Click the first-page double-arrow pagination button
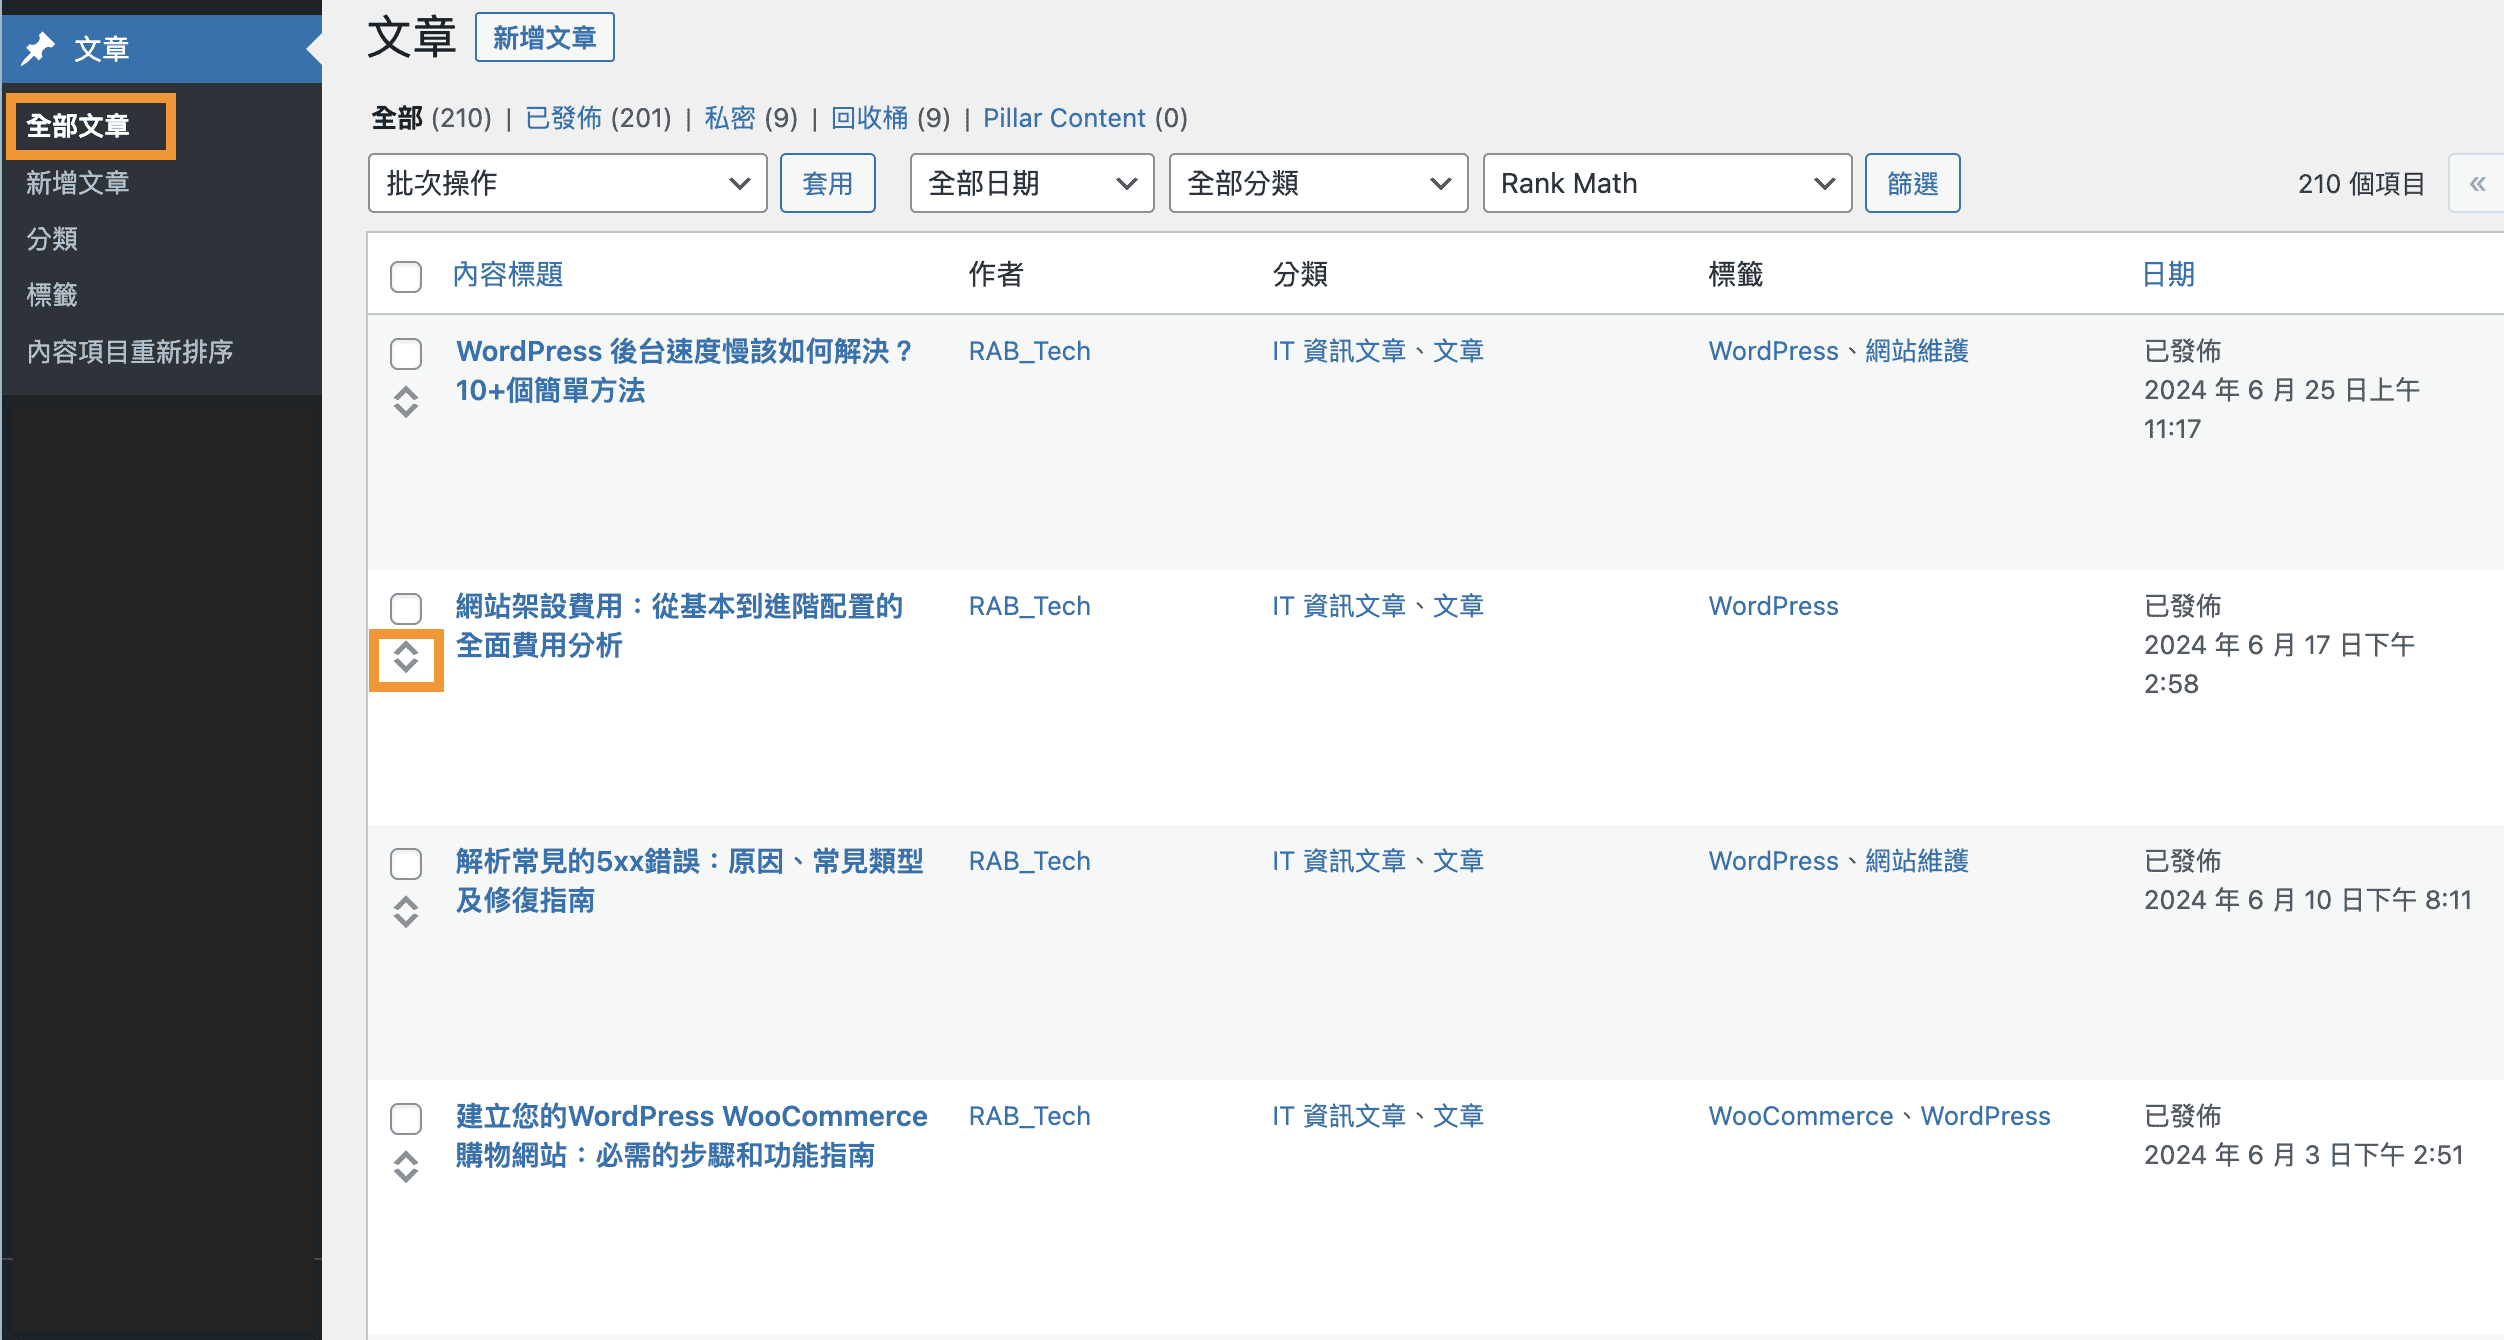 [2477, 184]
